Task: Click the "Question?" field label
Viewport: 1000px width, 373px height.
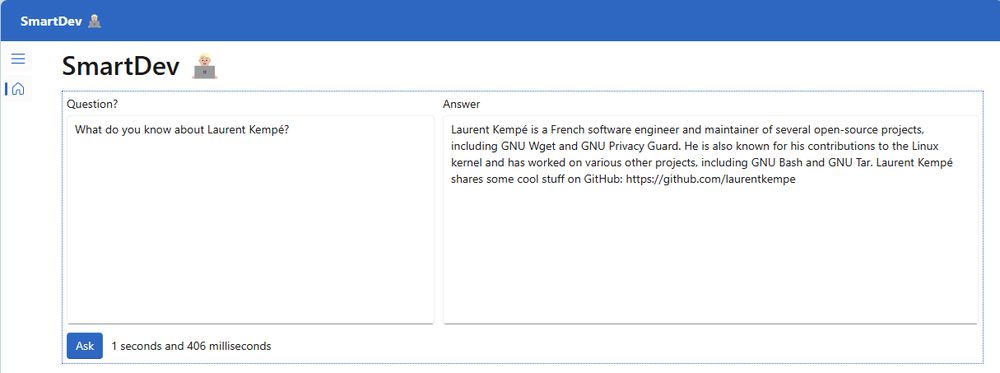Action: pyautogui.click(x=92, y=104)
